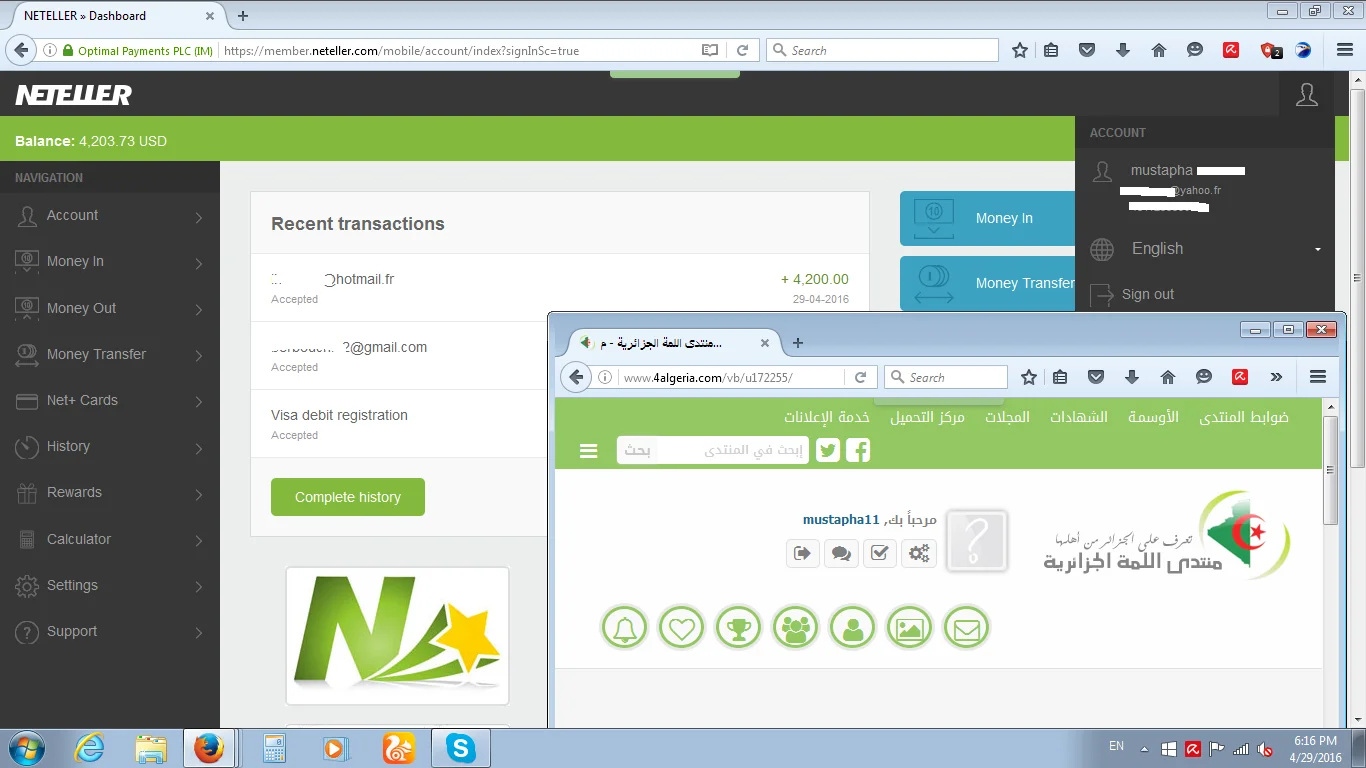Click the Facebook icon in forum header
Viewport: 1366px width, 768px height.
click(858, 451)
